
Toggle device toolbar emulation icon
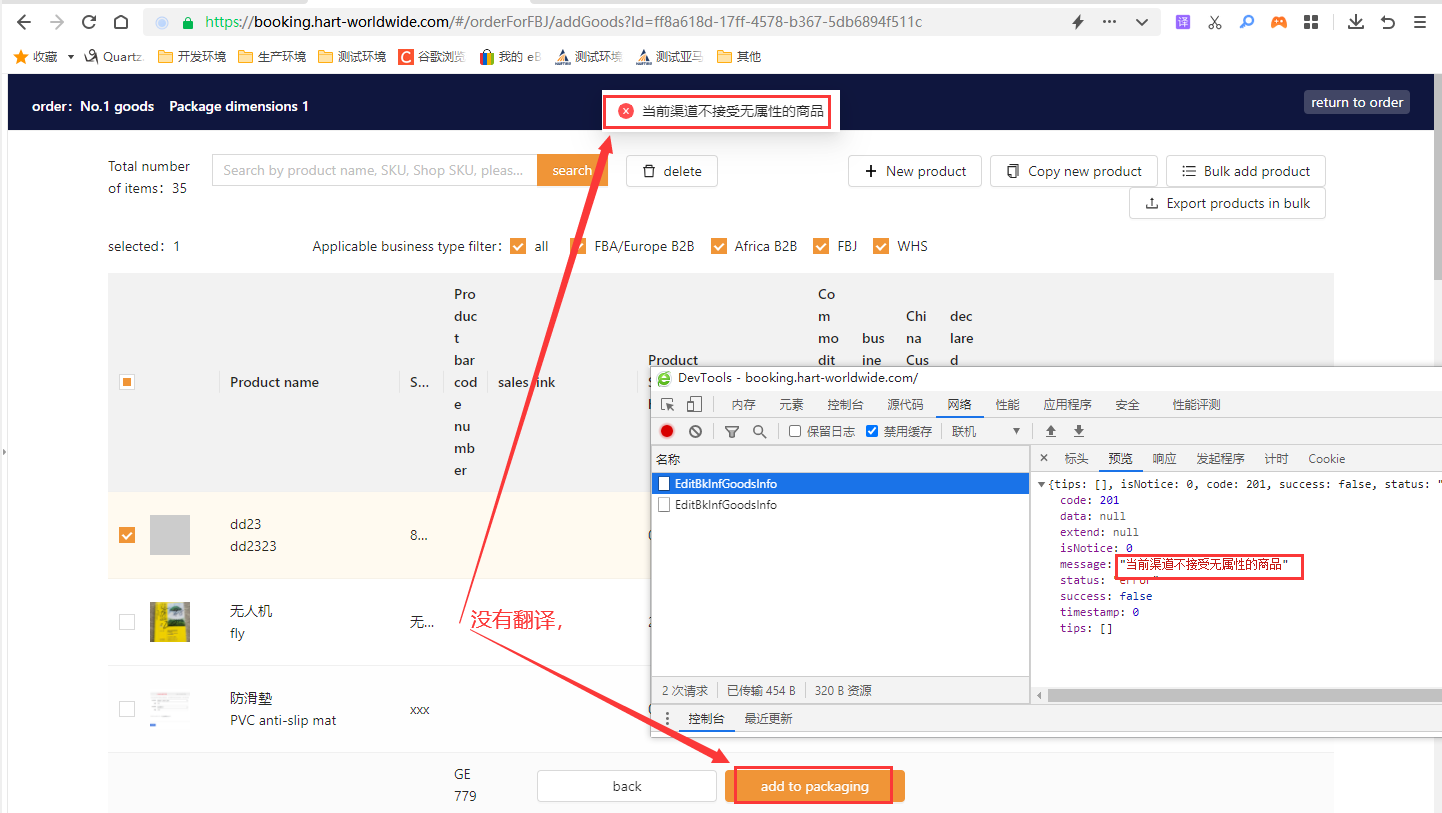coord(694,404)
